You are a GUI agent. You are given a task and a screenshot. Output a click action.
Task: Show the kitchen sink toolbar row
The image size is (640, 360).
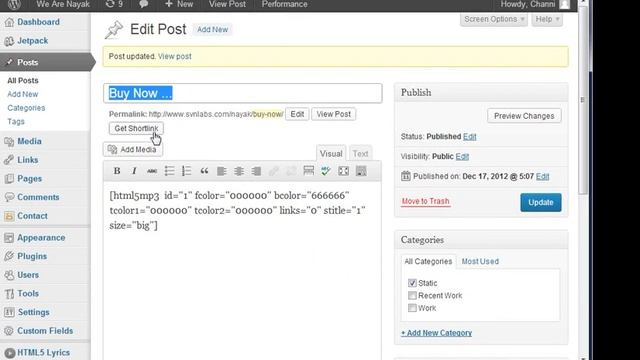(361, 171)
